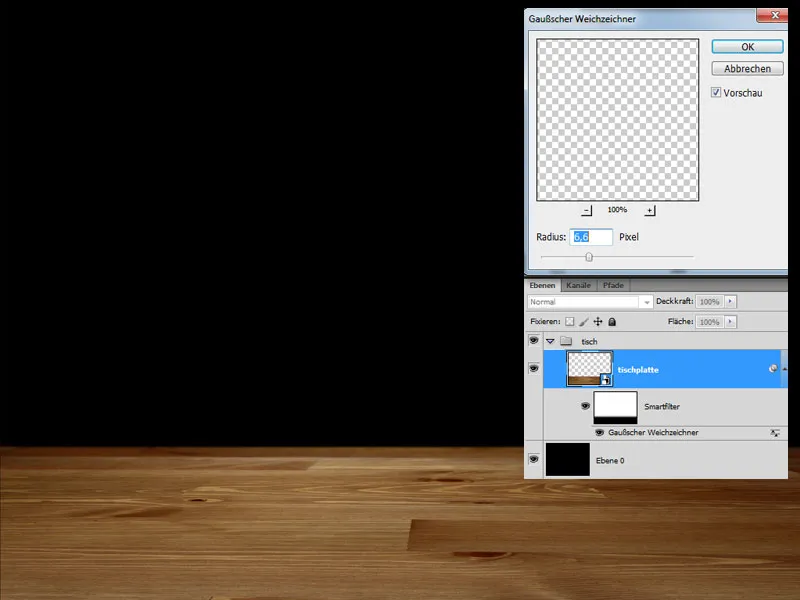Click the Ebene 0 black thumbnail
Viewport: 800px width, 600px height.
tap(568, 460)
